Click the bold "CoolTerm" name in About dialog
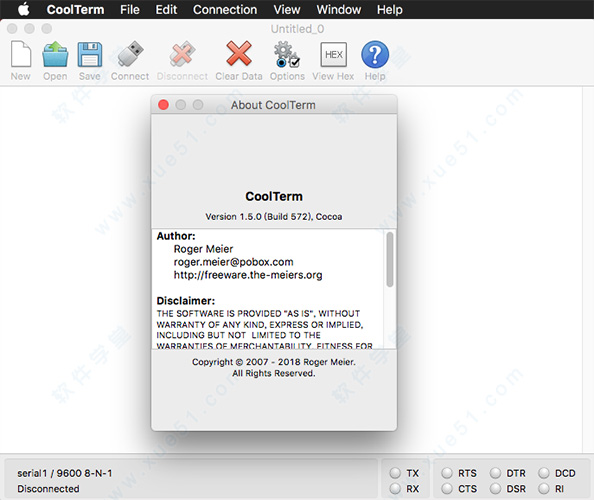This screenshot has height=500, width=594. click(x=274, y=196)
